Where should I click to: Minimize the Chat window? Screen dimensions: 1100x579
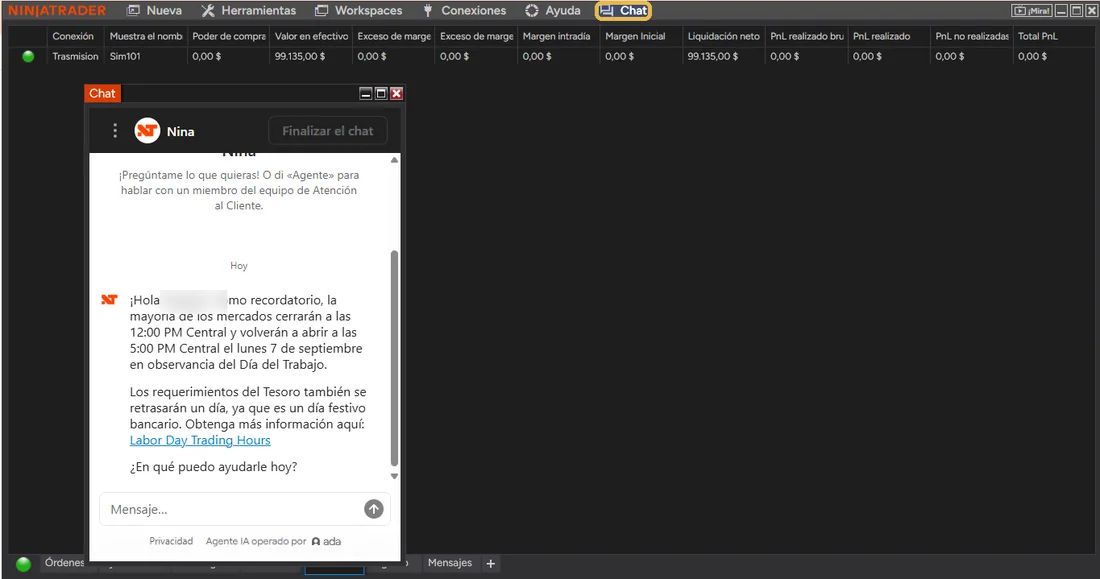point(365,93)
